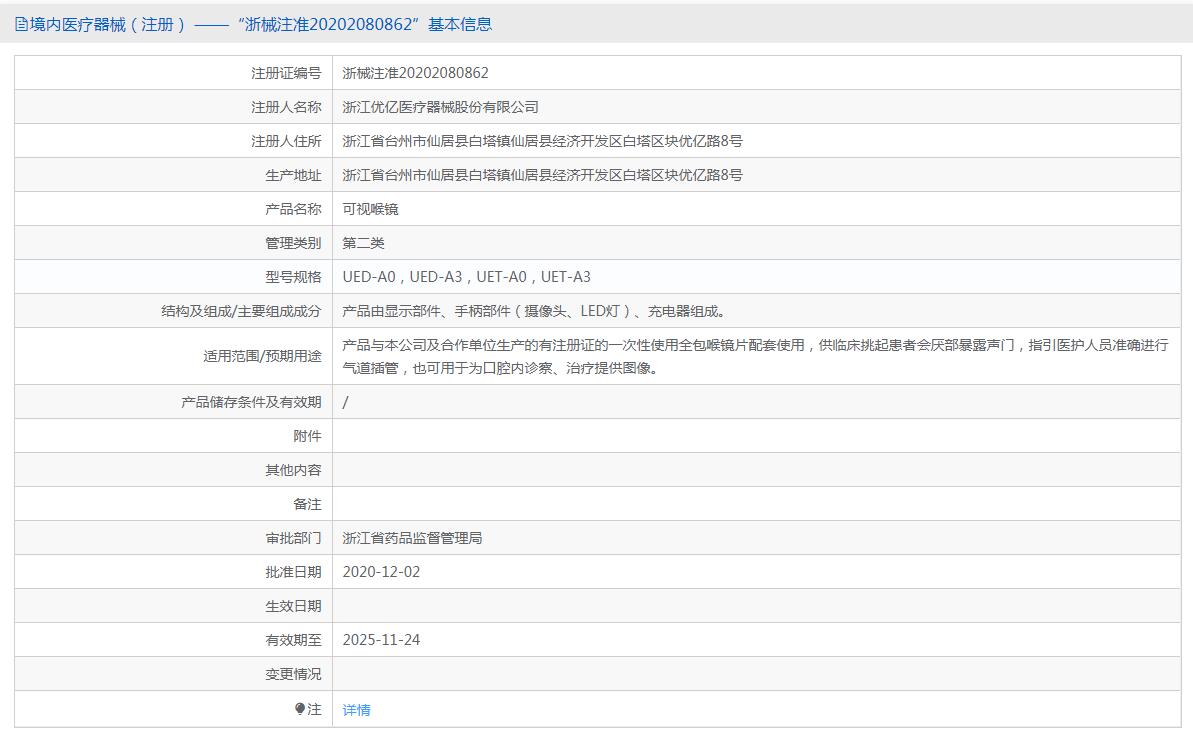Click the 注册人住所 label

(x=286, y=141)
